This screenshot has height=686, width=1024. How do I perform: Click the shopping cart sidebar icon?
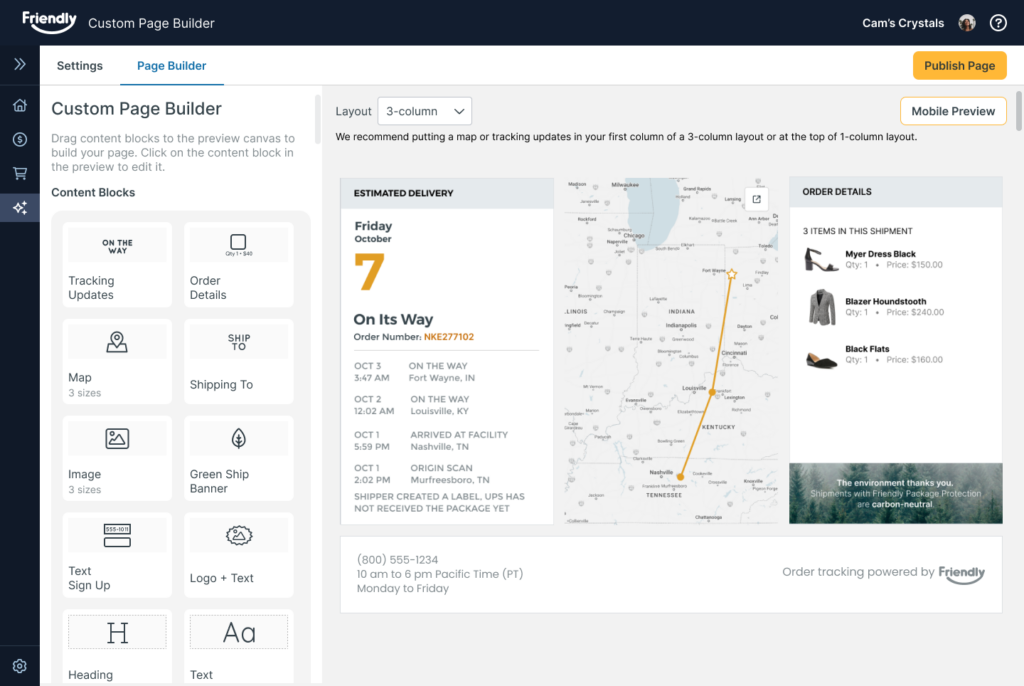19,174
